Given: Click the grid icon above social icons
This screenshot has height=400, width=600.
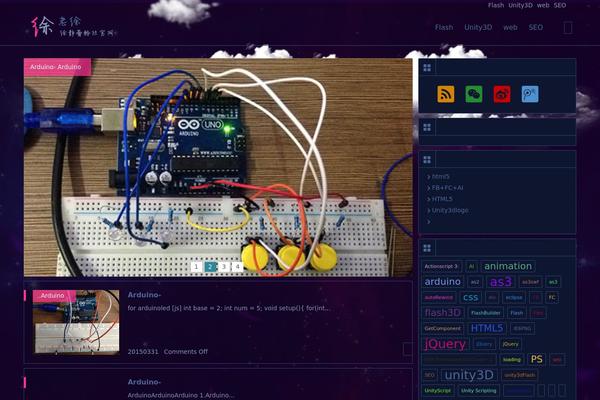Looking at the screenshot, I should point(427,68).
